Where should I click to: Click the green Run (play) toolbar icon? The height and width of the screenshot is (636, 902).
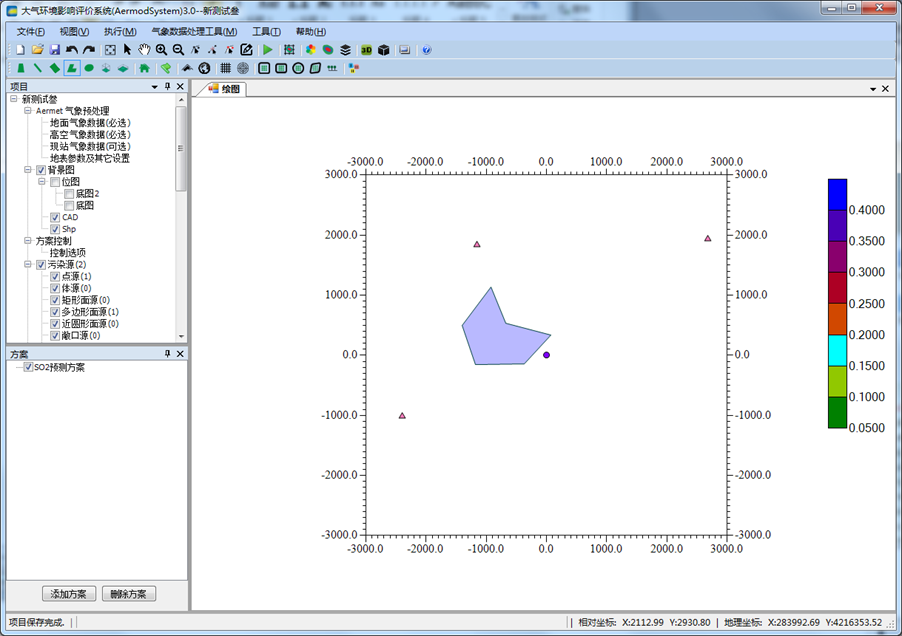(268, 49)
